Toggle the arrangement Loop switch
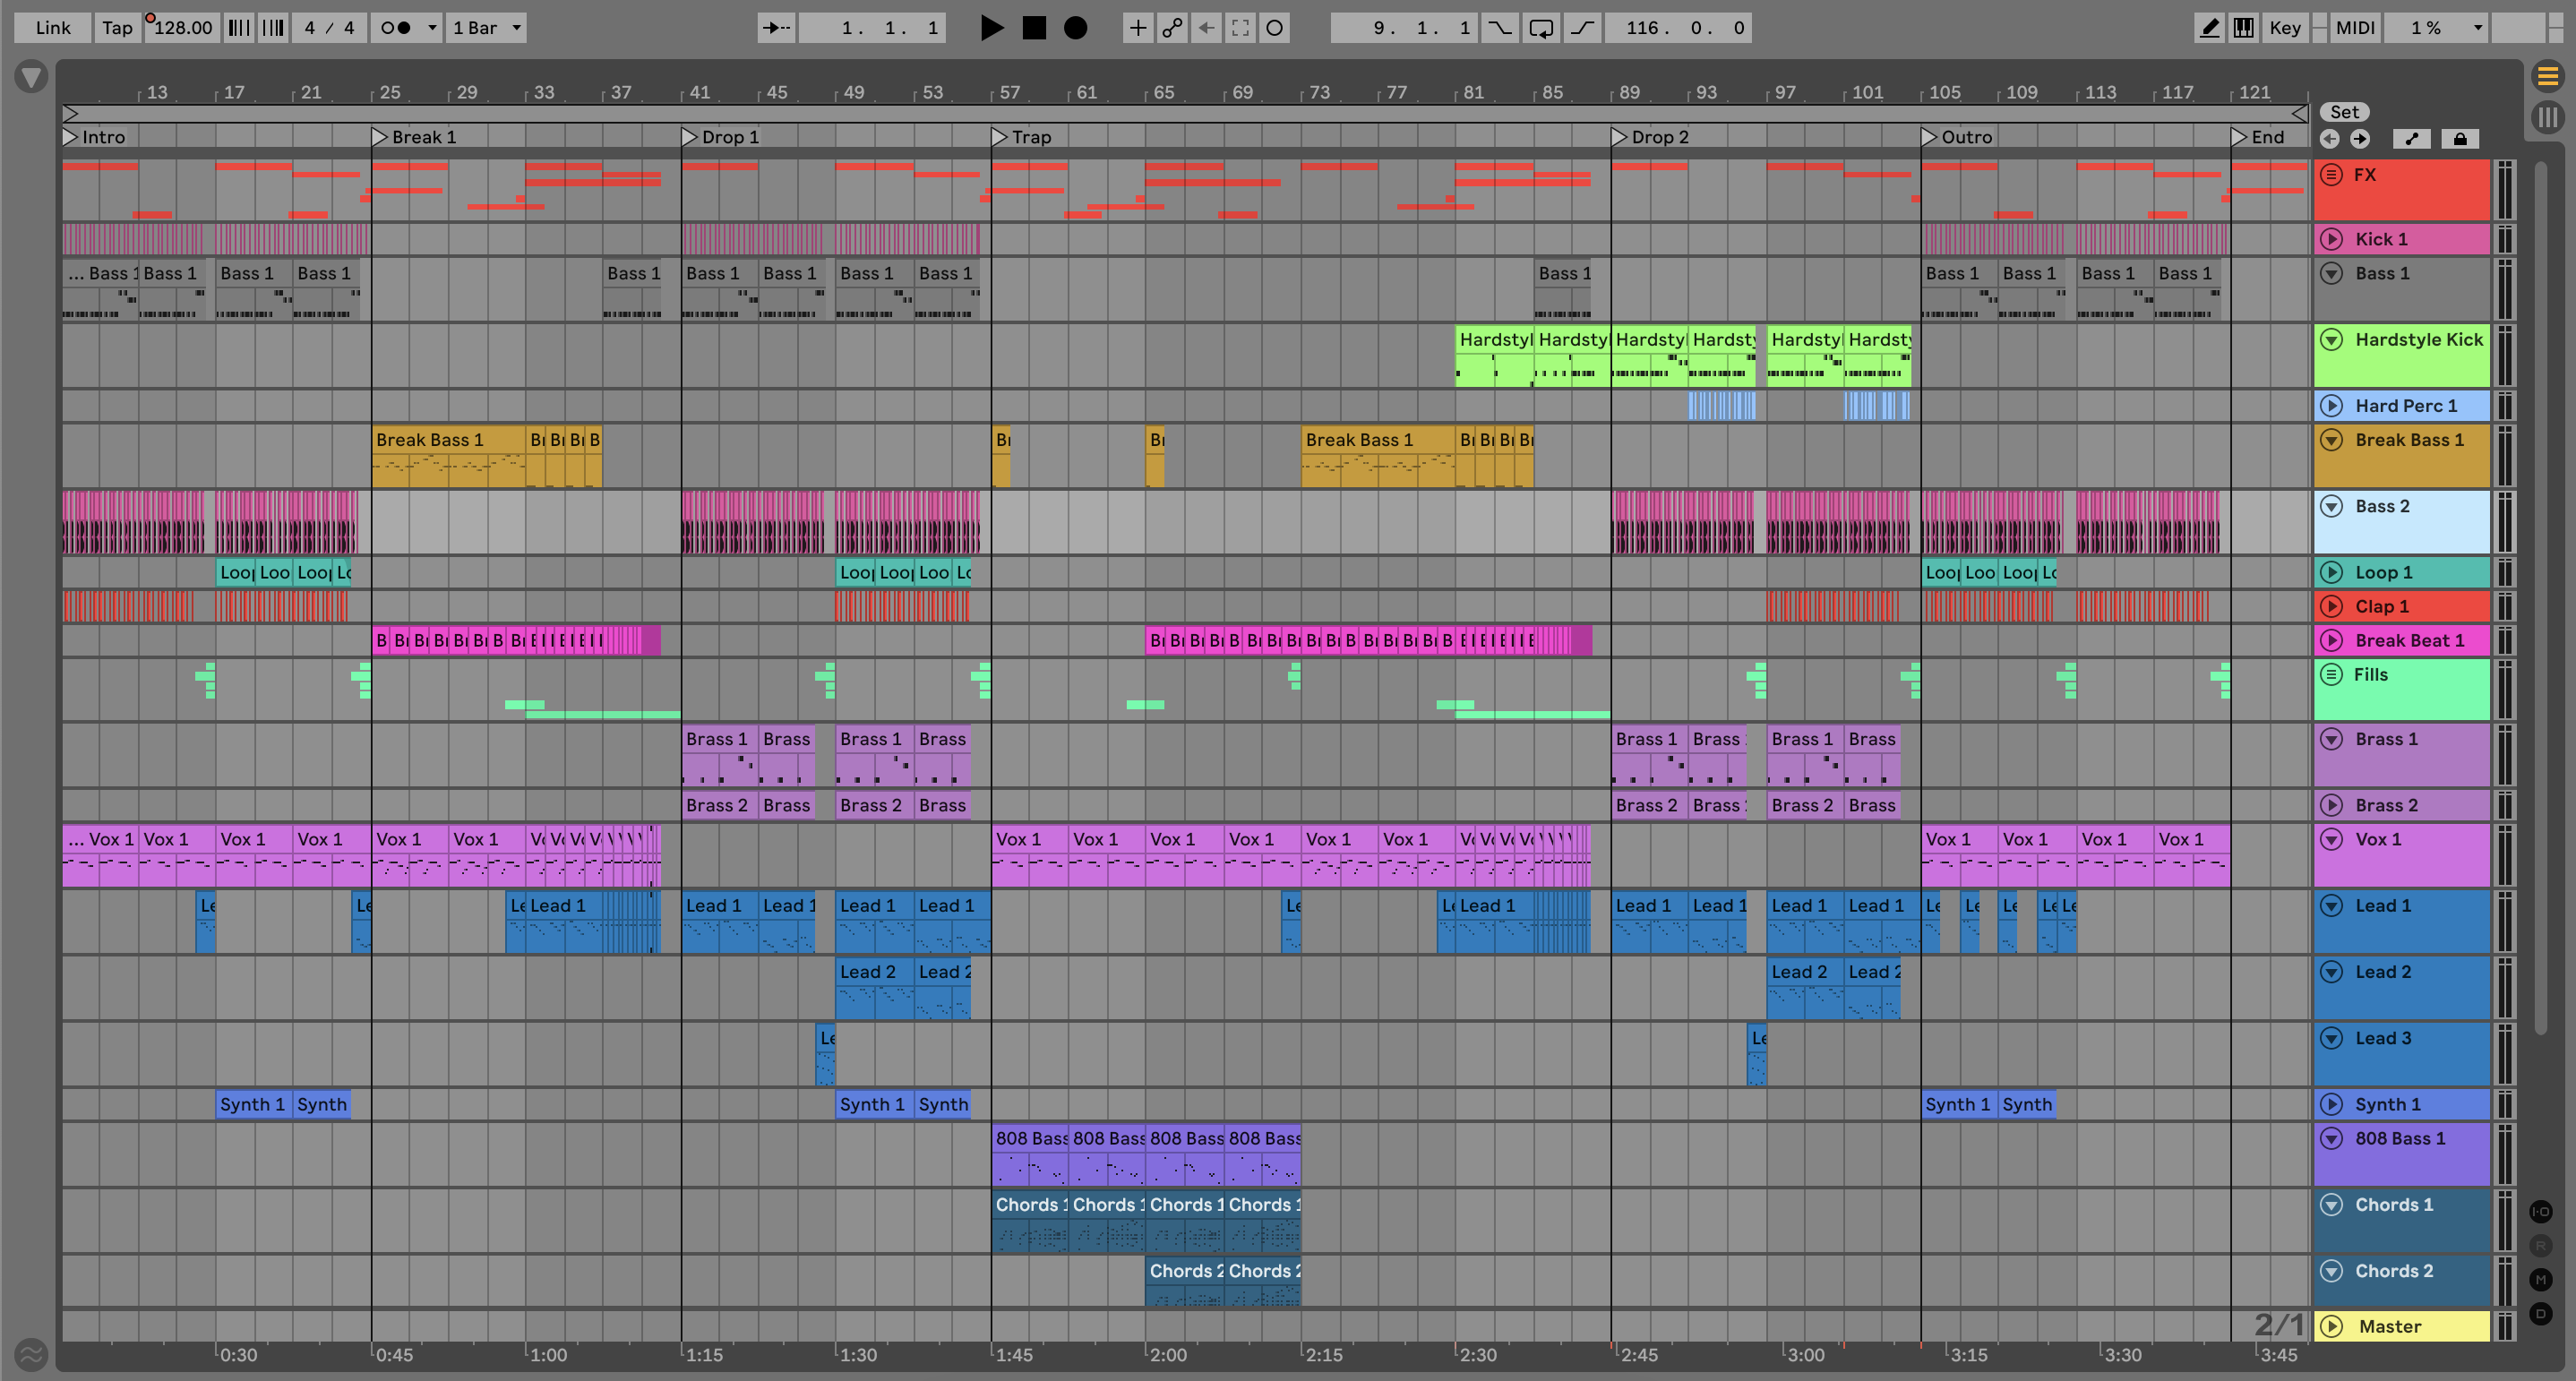The width and height of the screenshot is (2576, 1381). (1541, 28)
